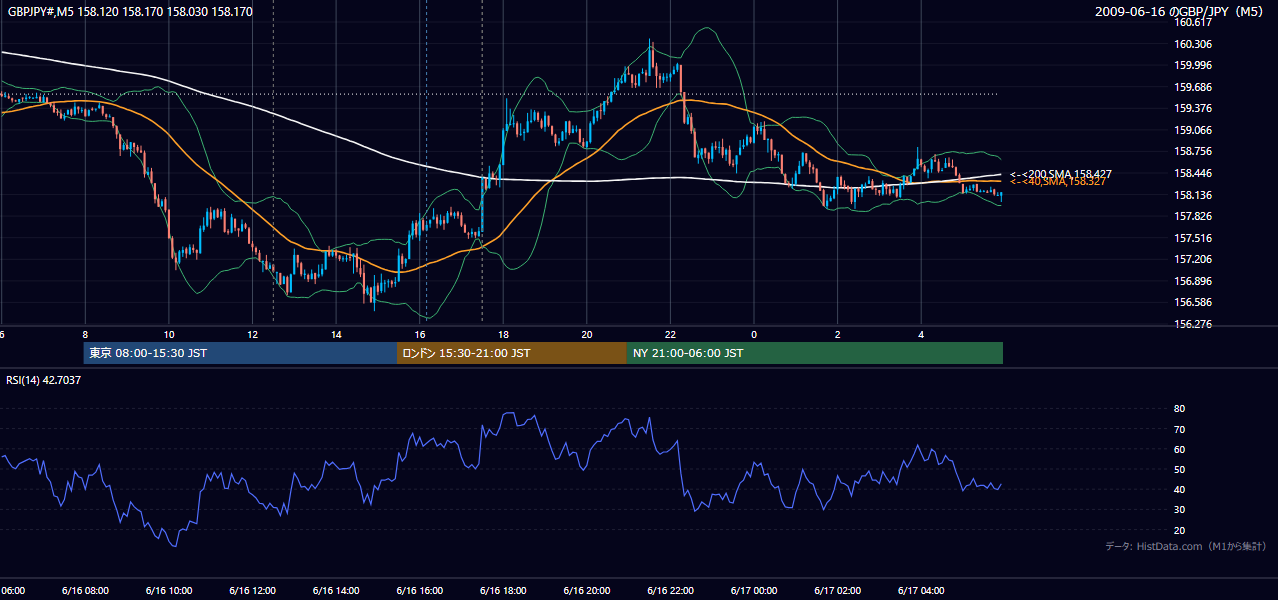Click price axis value 158.136

1195,195
